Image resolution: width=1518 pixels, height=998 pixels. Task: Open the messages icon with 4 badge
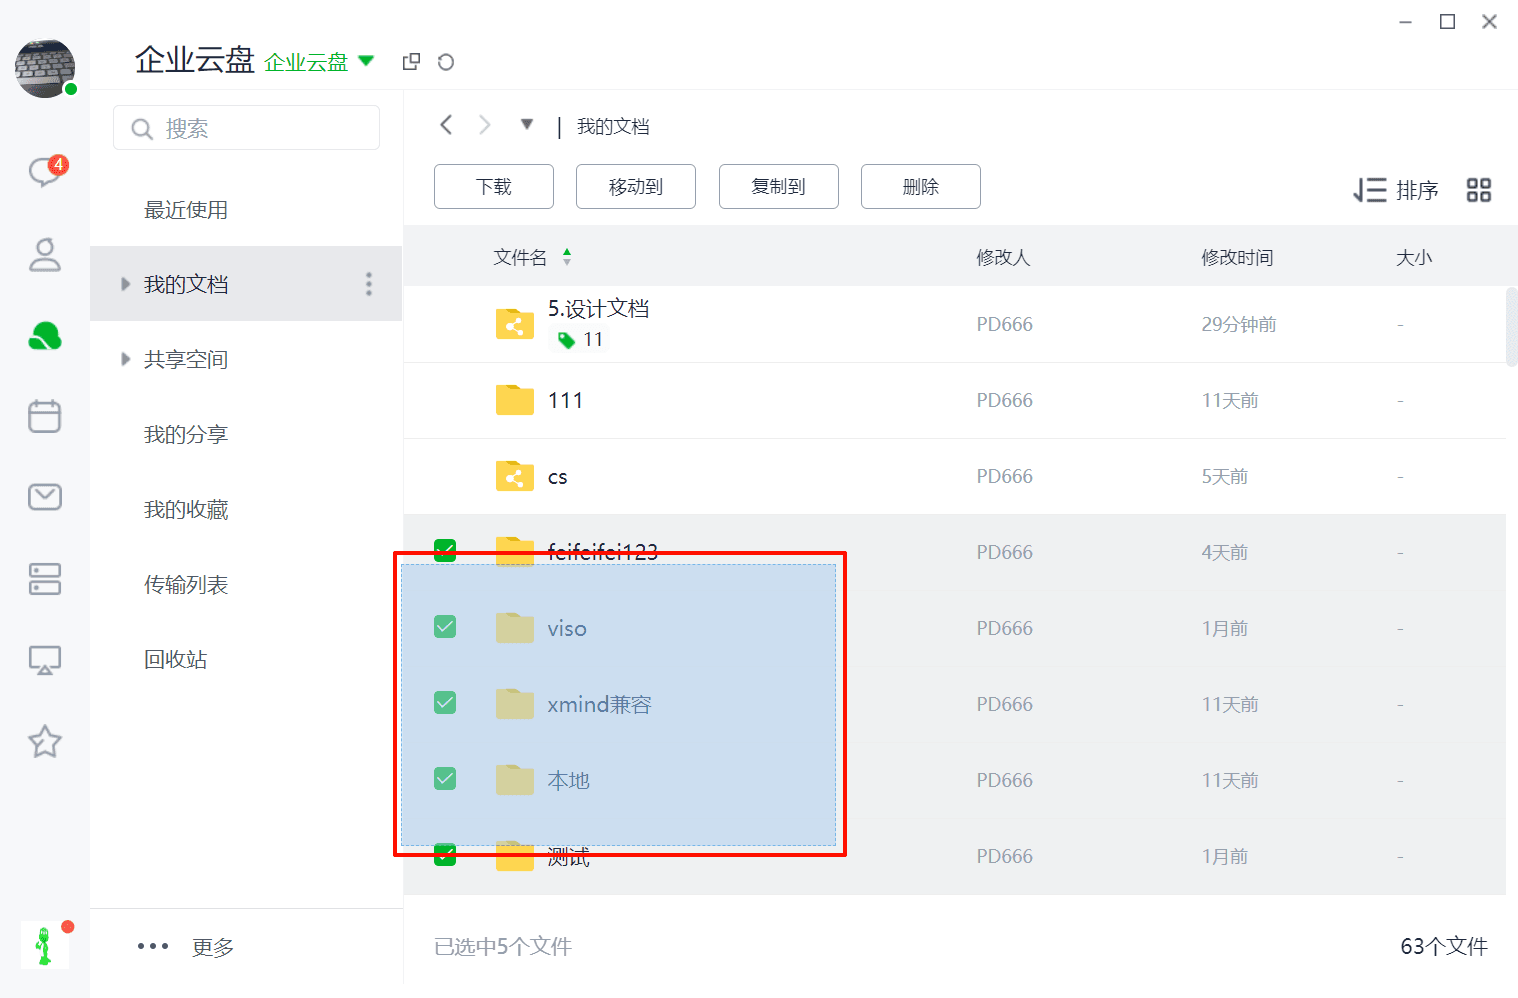coord(46,171)
